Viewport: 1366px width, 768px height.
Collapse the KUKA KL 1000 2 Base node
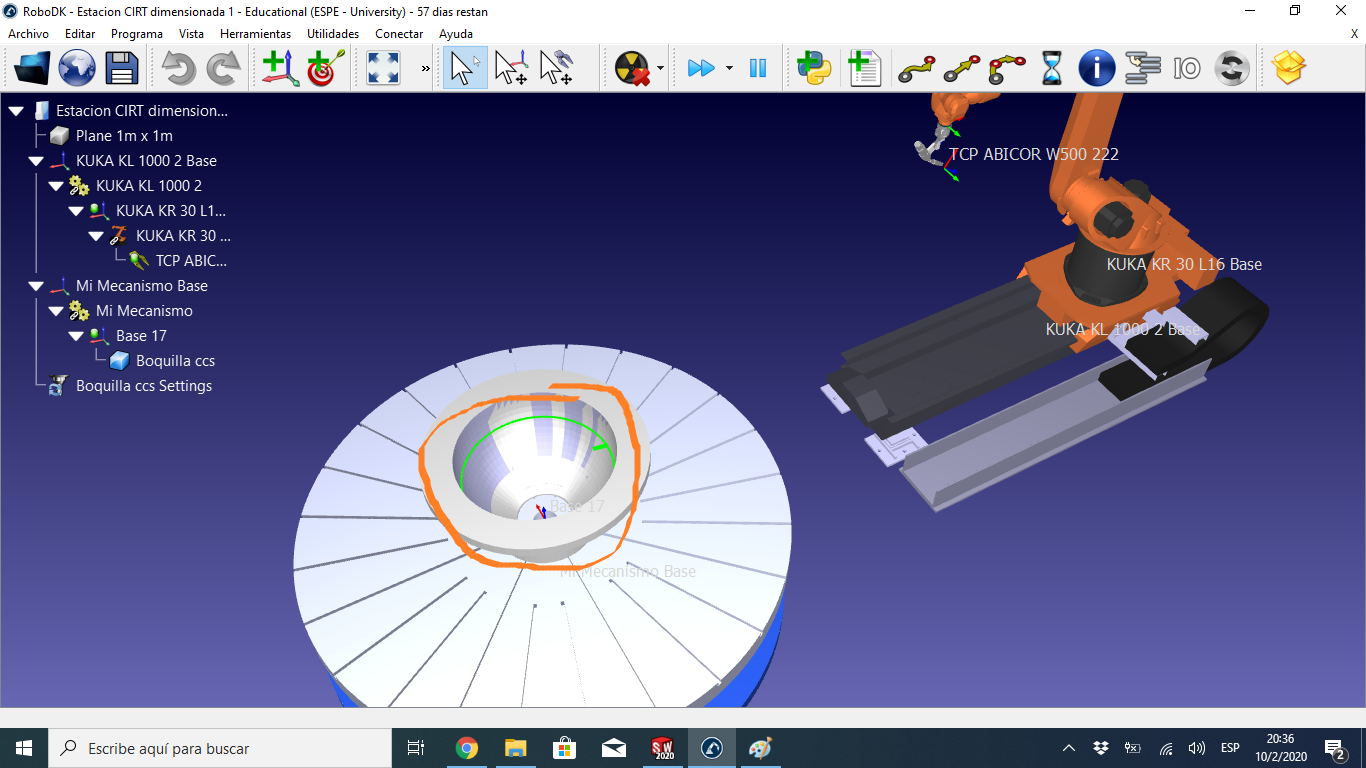[36, 161]
